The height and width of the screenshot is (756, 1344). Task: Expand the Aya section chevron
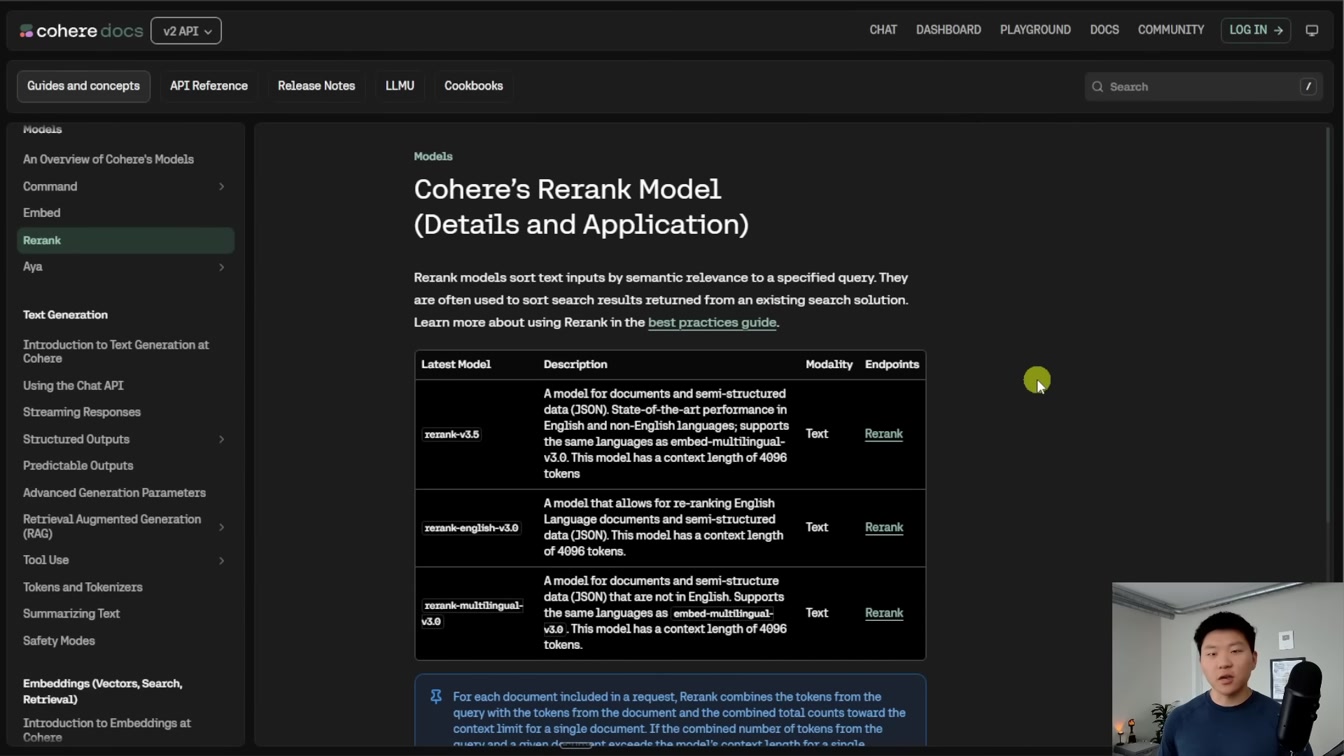(221, 267)
